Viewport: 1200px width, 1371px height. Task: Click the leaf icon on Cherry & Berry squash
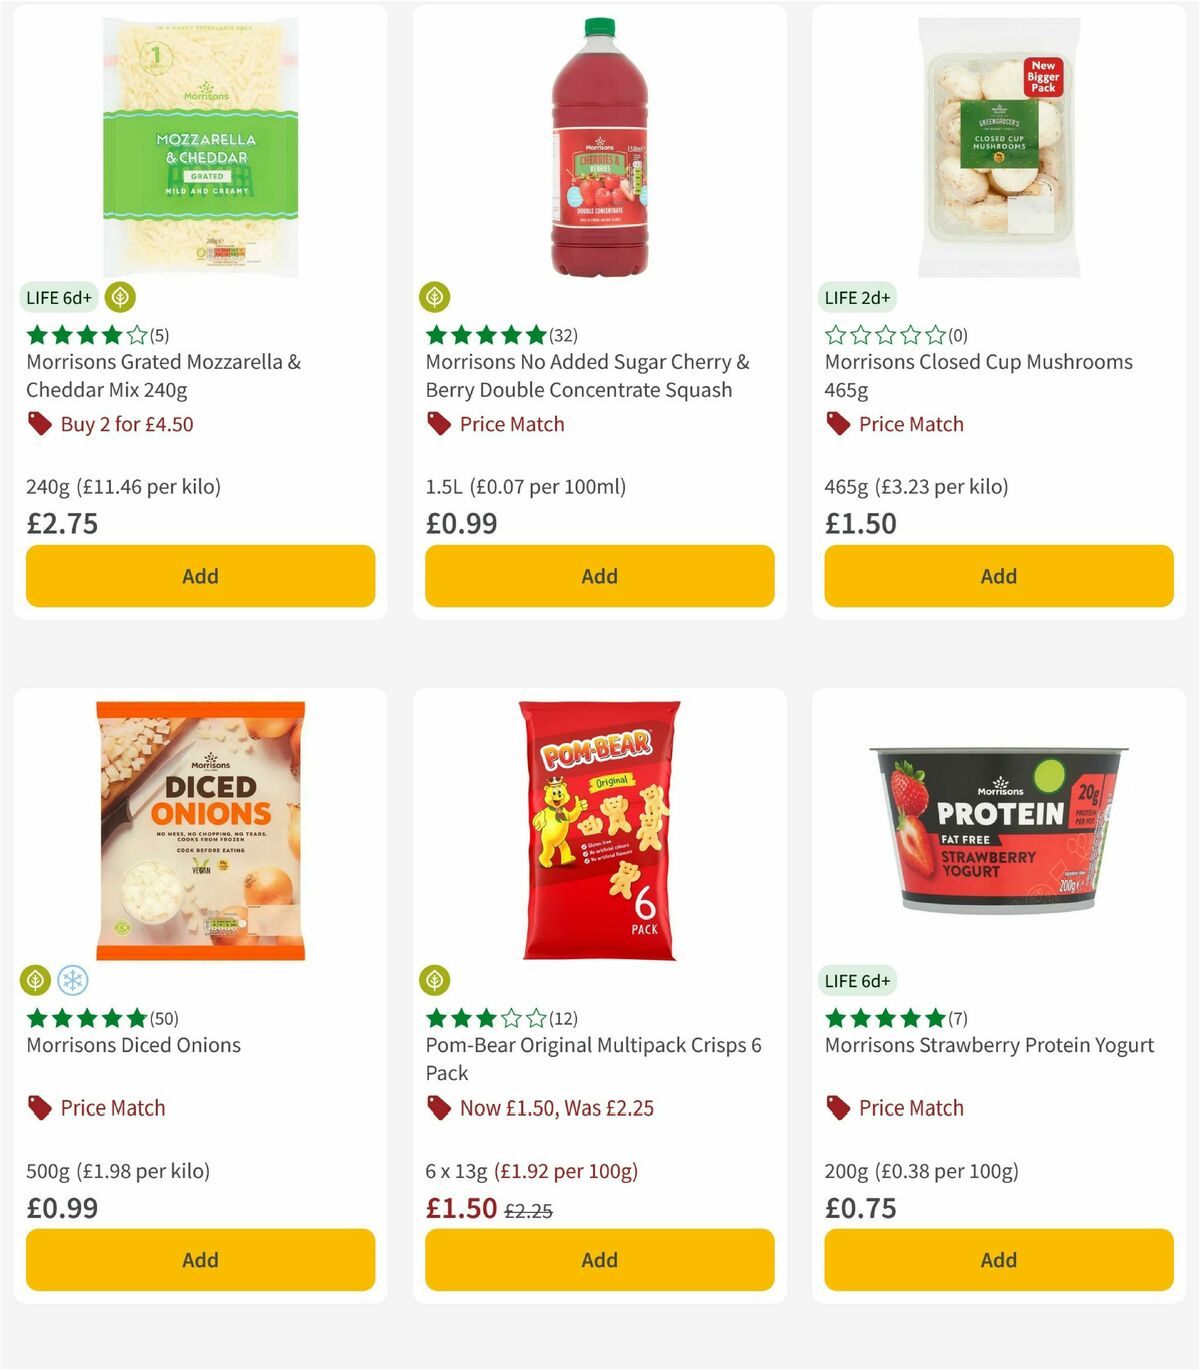436,297
